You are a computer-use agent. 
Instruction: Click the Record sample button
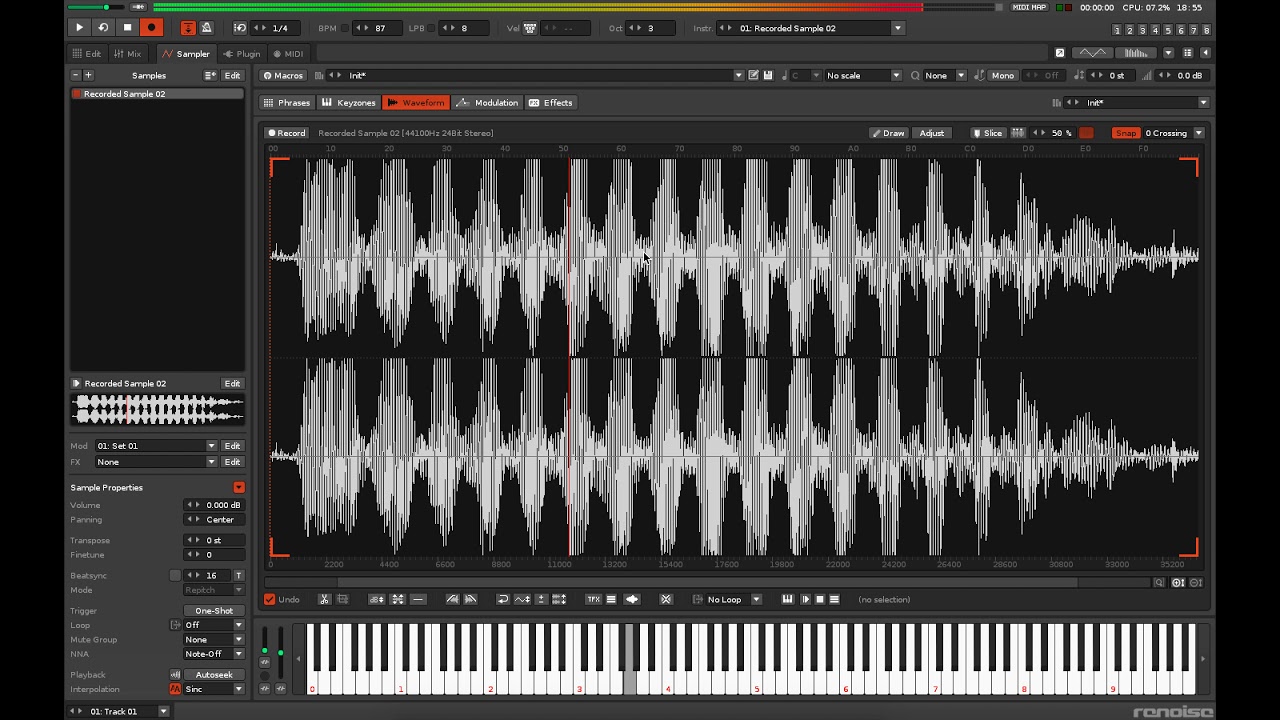coord(286,133)
